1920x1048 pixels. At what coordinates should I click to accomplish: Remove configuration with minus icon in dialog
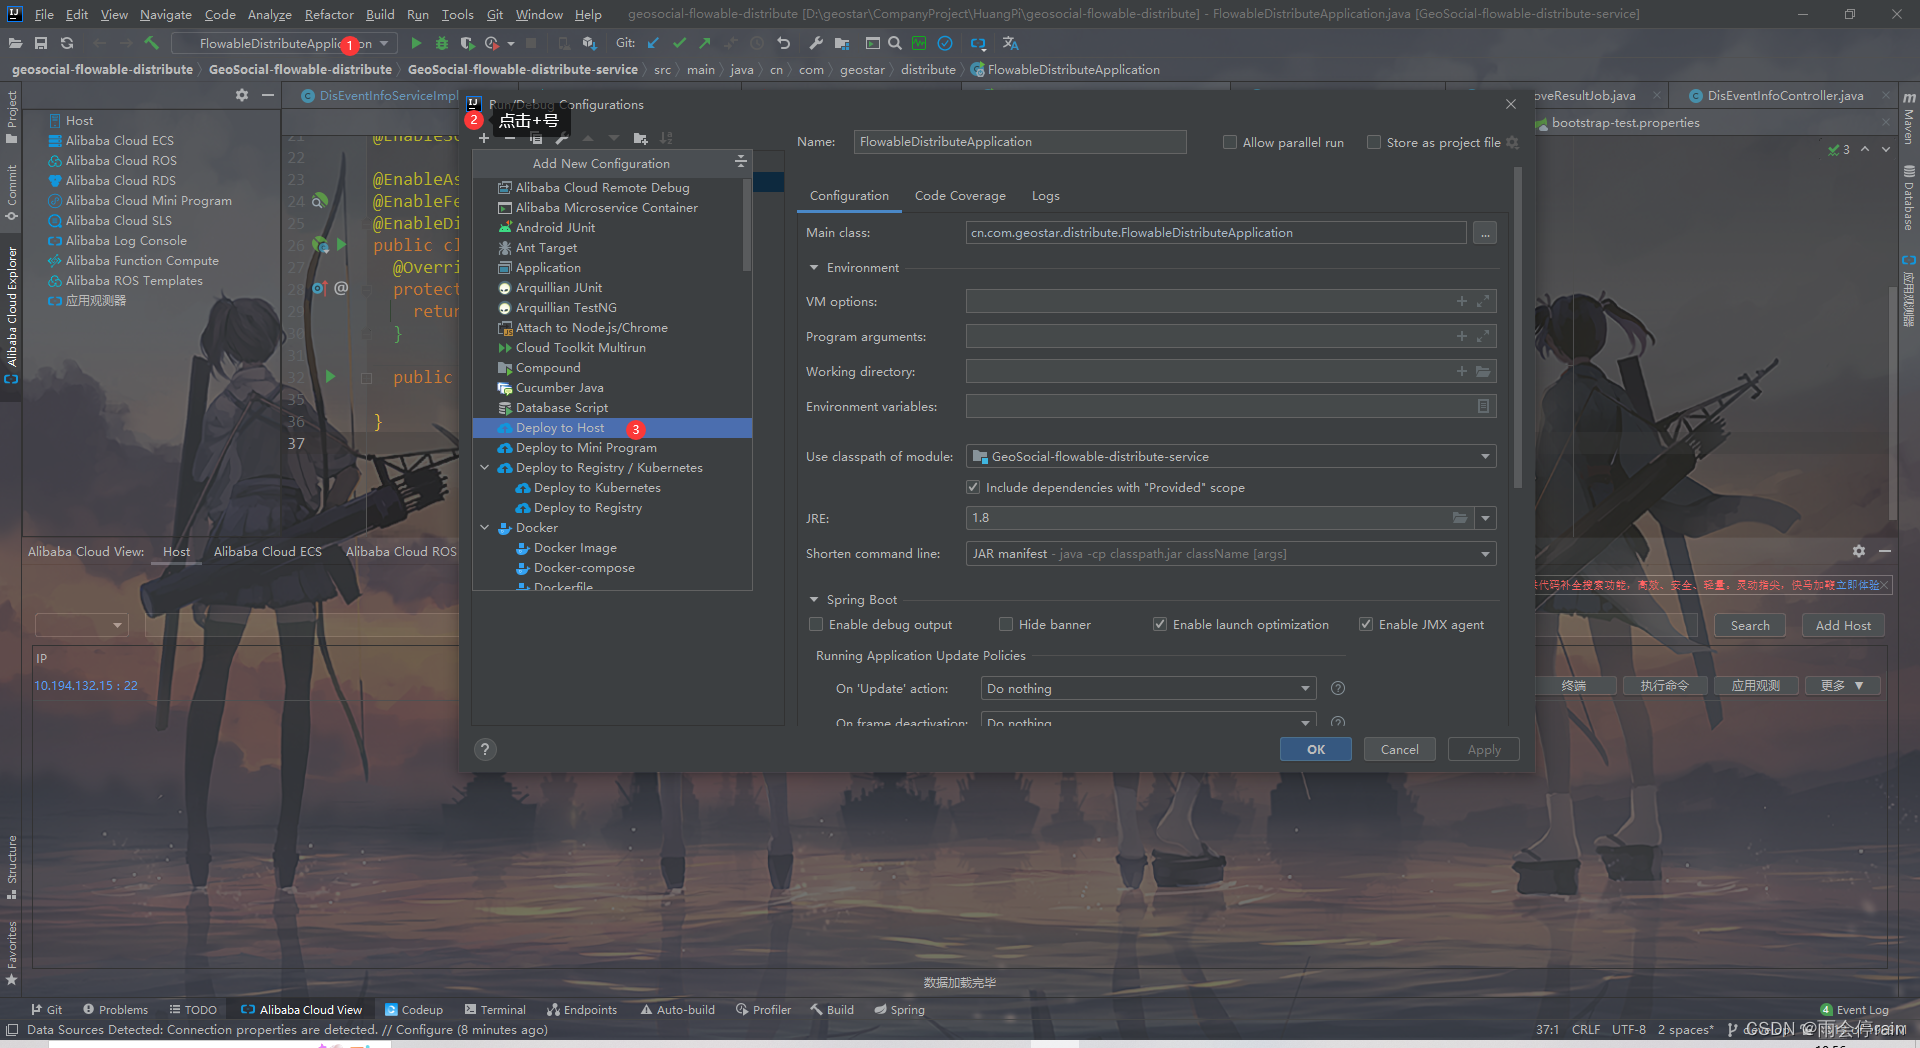click(x=510, y=138)
